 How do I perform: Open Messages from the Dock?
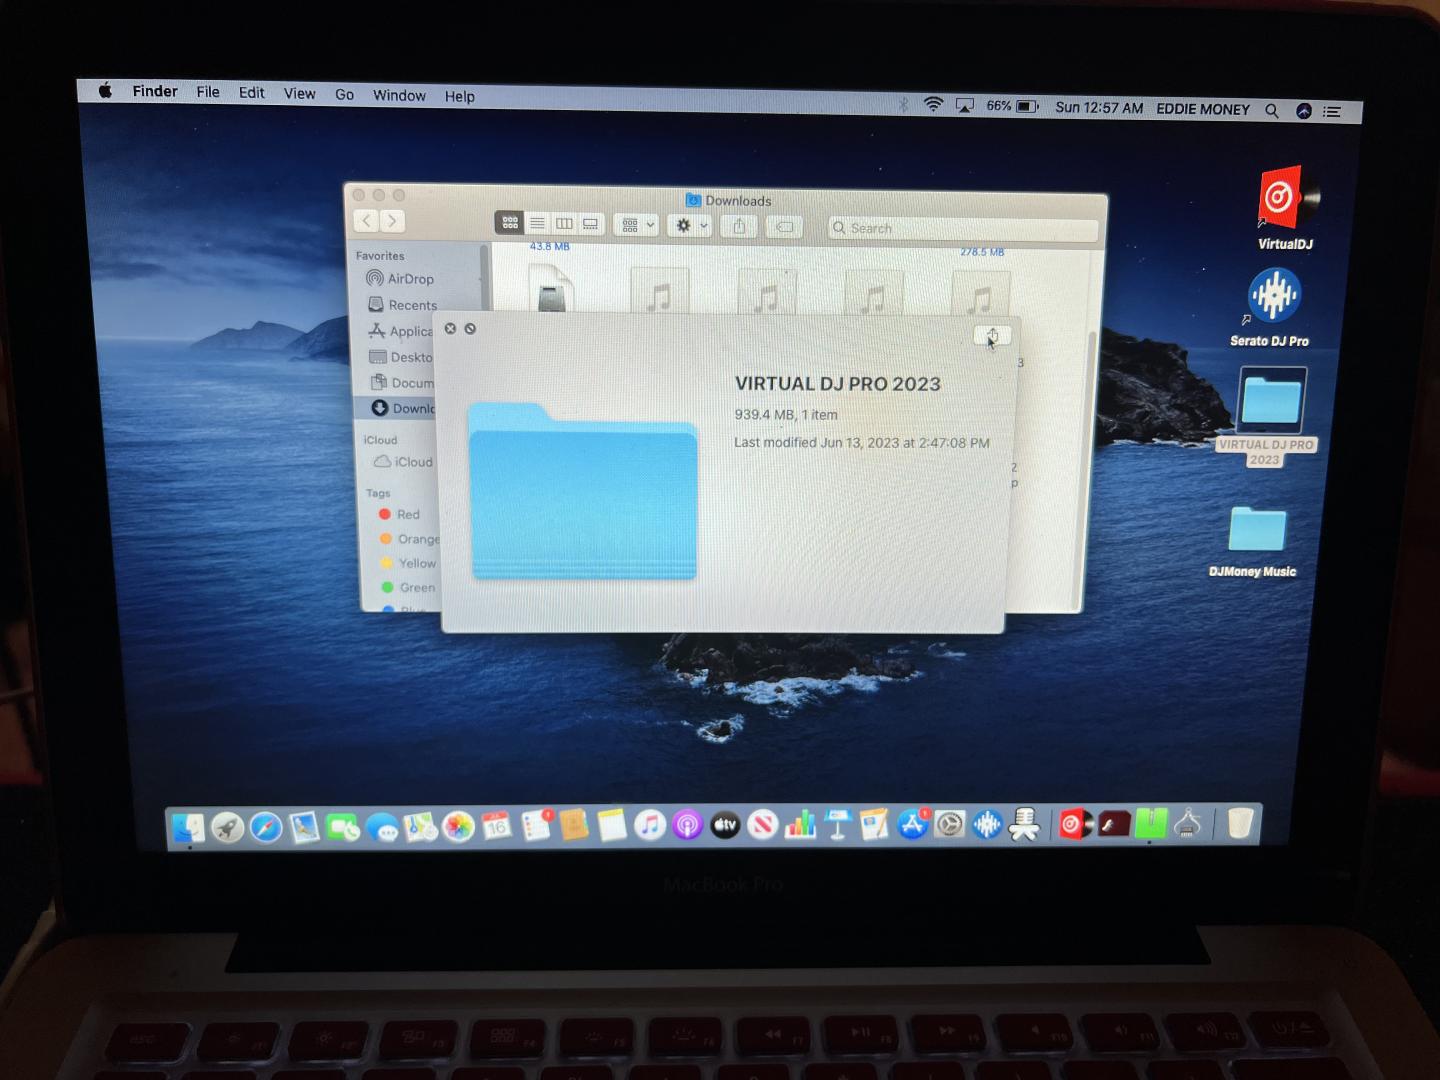click(x=382, y=828)
